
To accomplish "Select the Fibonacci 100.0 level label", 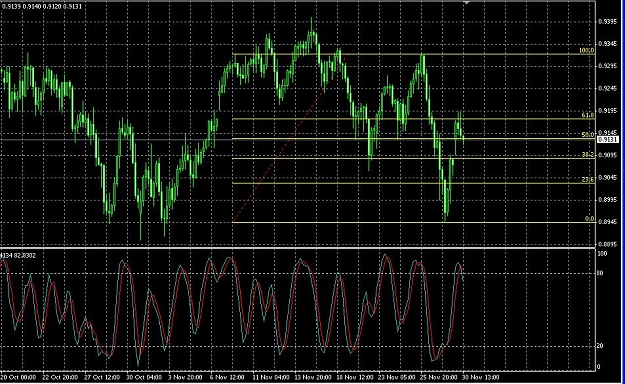I will (x=586, y=51).
